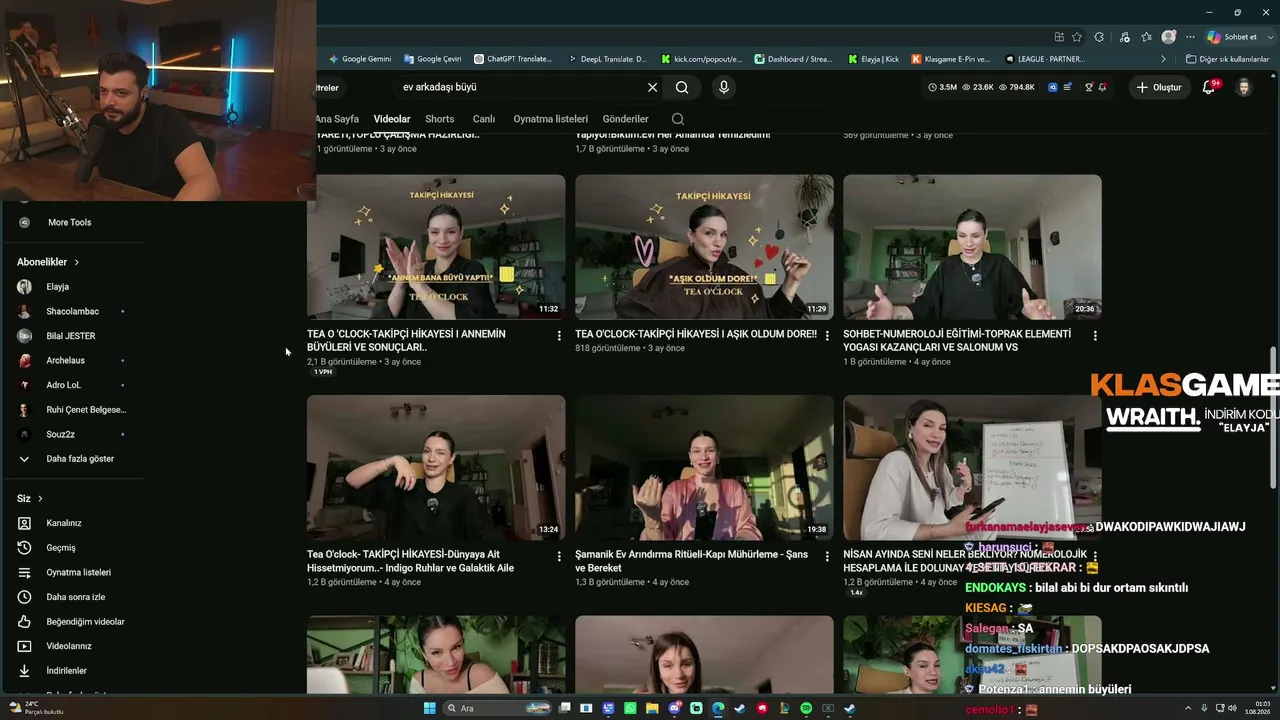Open ChatGPT Translate bookmark

(513, 59)
